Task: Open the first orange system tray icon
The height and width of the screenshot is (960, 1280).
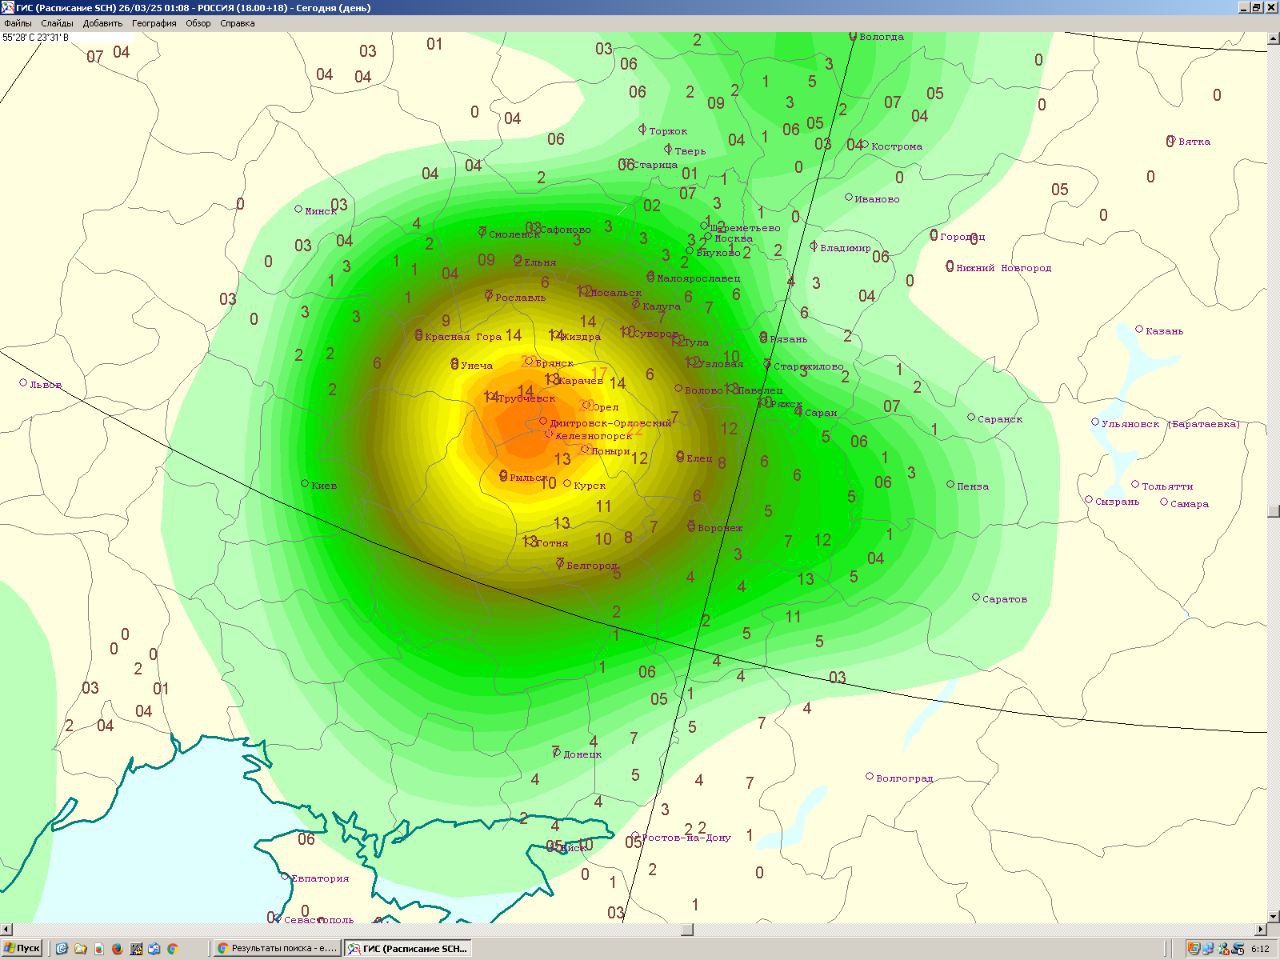Action: (1194, 948)
